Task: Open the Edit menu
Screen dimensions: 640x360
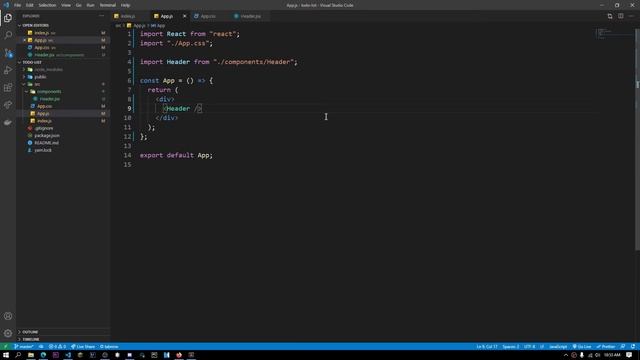Action: coord(29,5)
